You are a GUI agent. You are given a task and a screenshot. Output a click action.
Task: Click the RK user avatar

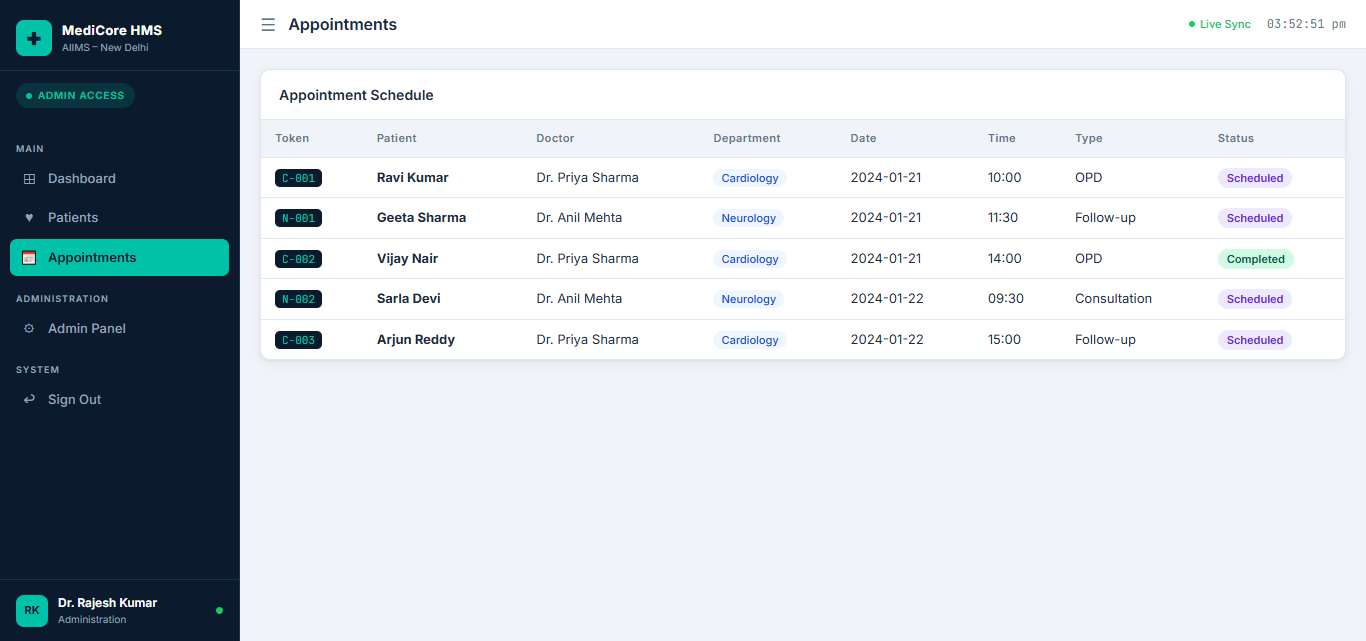(x=32, y=610)
